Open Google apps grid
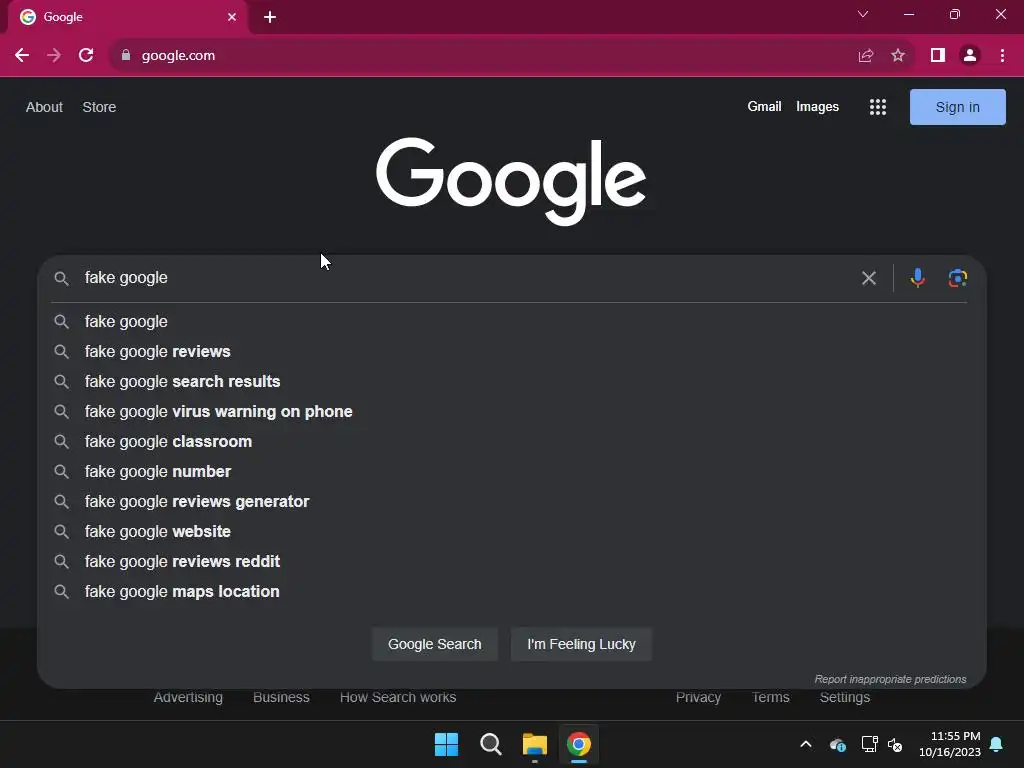The height and width of the screenshot is (768, 1024). coord(878,107)
